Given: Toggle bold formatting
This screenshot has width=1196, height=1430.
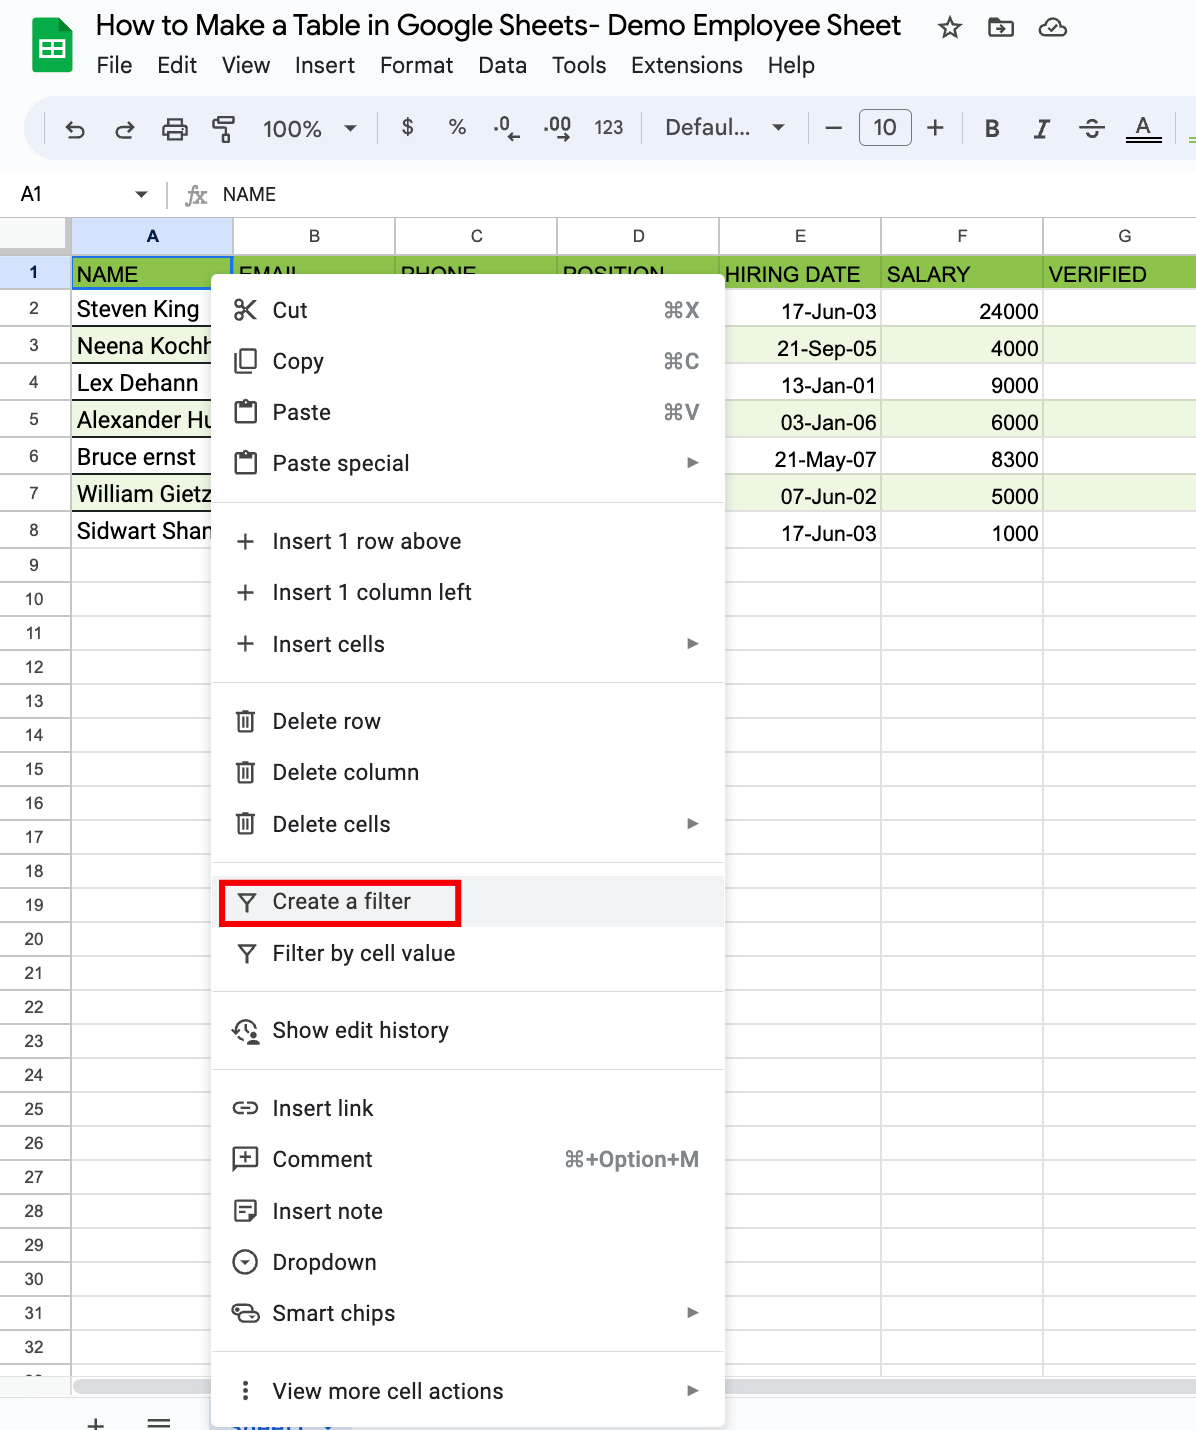Looking at the screenshot, I should (x=992, y=128).
